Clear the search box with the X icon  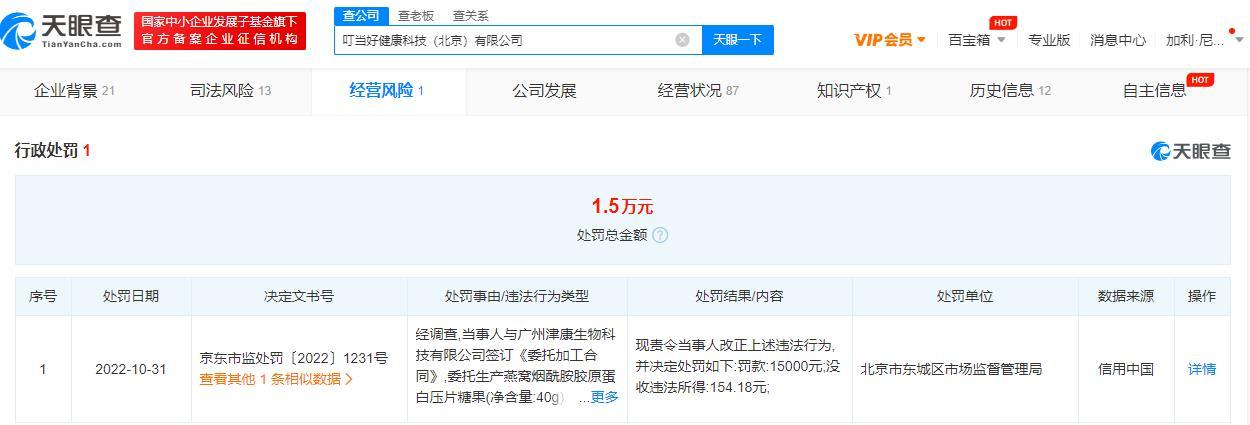point(682,40)
